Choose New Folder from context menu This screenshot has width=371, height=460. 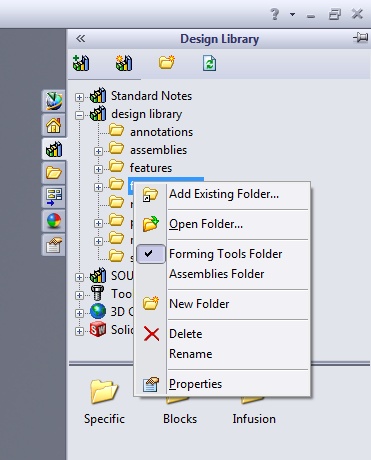[x=222, y=304]
